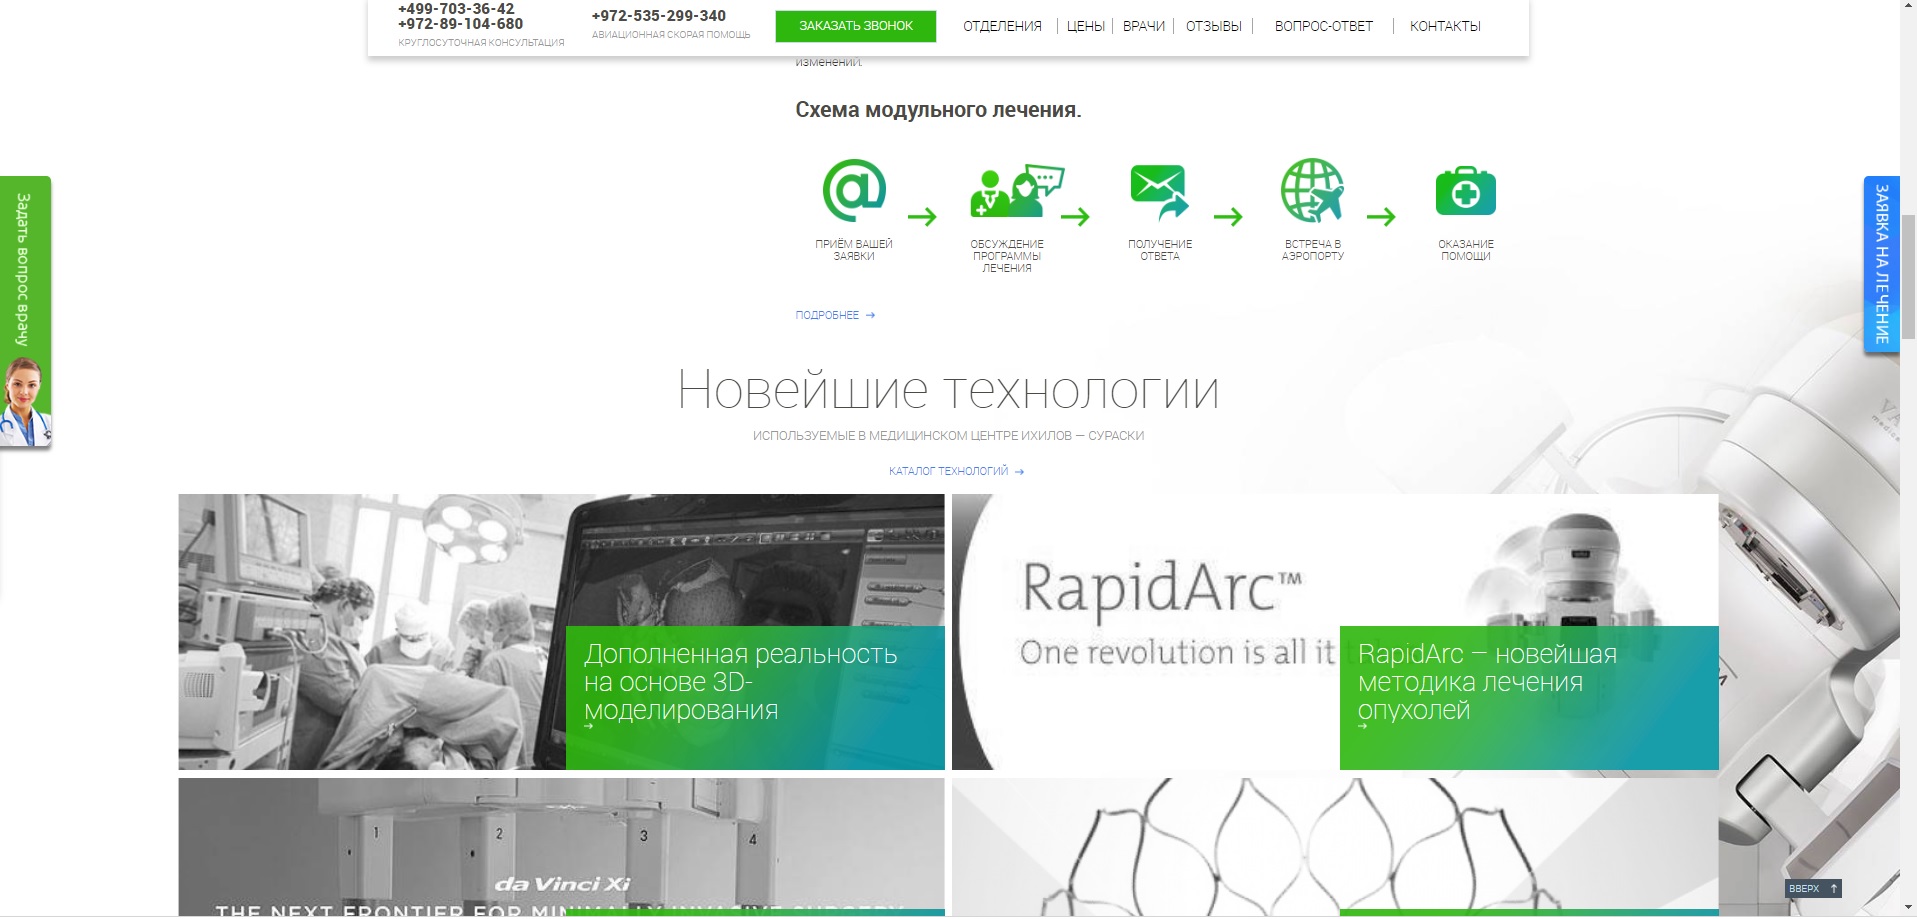Click the globe airplane airport meeting icon
1917x919 pixels.
pyautogui.click(x=1312, y=190)
